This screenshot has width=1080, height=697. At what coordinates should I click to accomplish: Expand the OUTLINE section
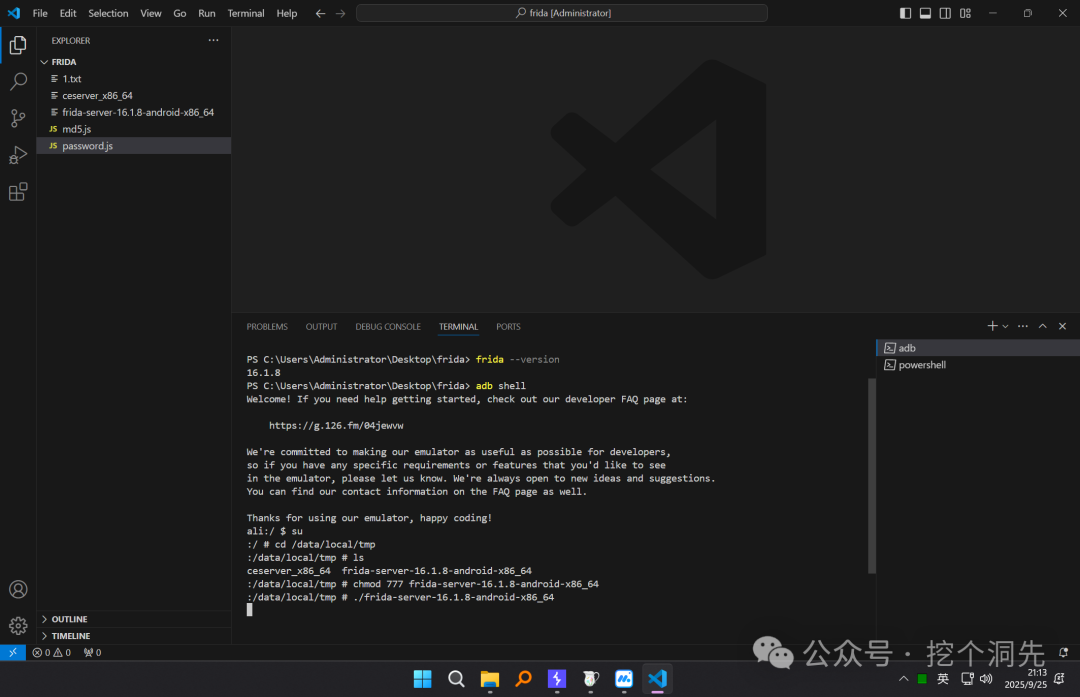pos(69,619)
